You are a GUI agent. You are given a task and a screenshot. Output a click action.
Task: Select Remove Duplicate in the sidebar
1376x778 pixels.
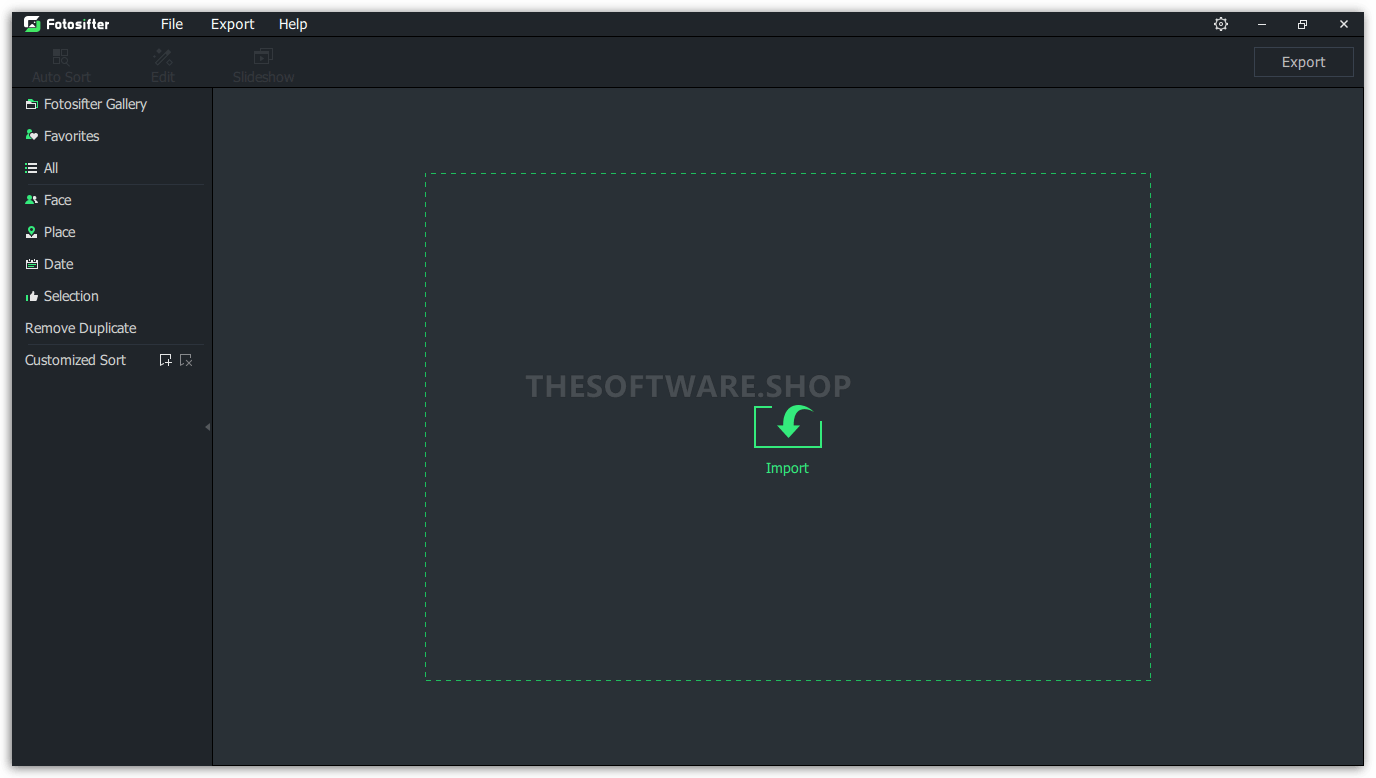(x=80, y=327)
